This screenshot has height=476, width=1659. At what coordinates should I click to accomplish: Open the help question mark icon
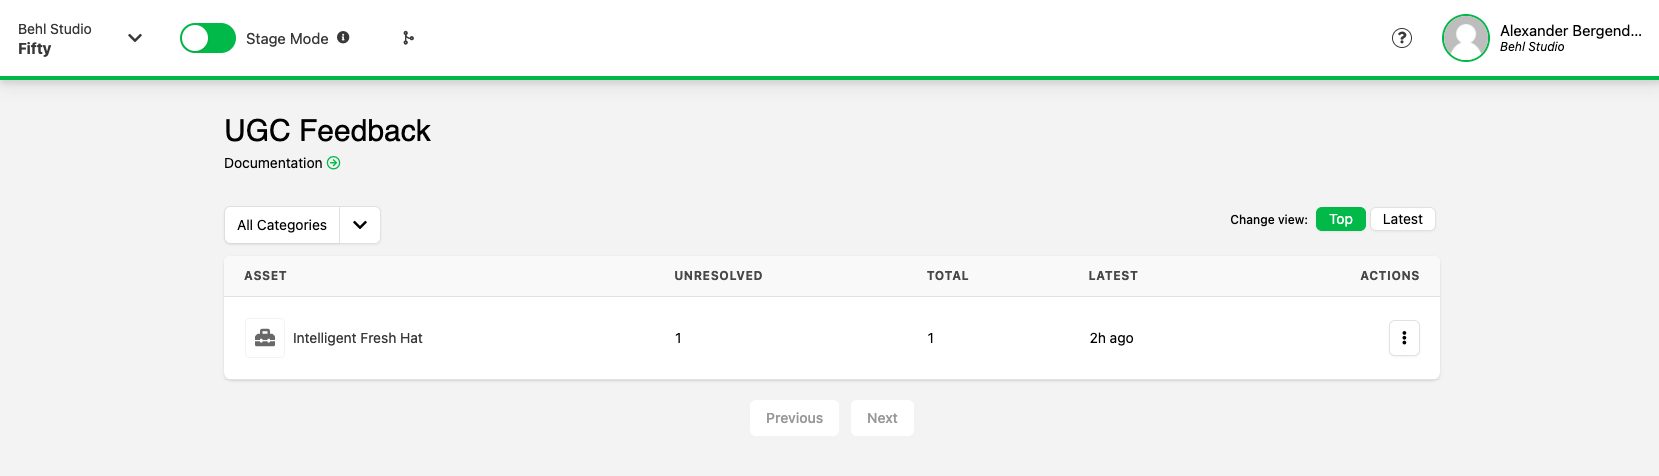1402,38
